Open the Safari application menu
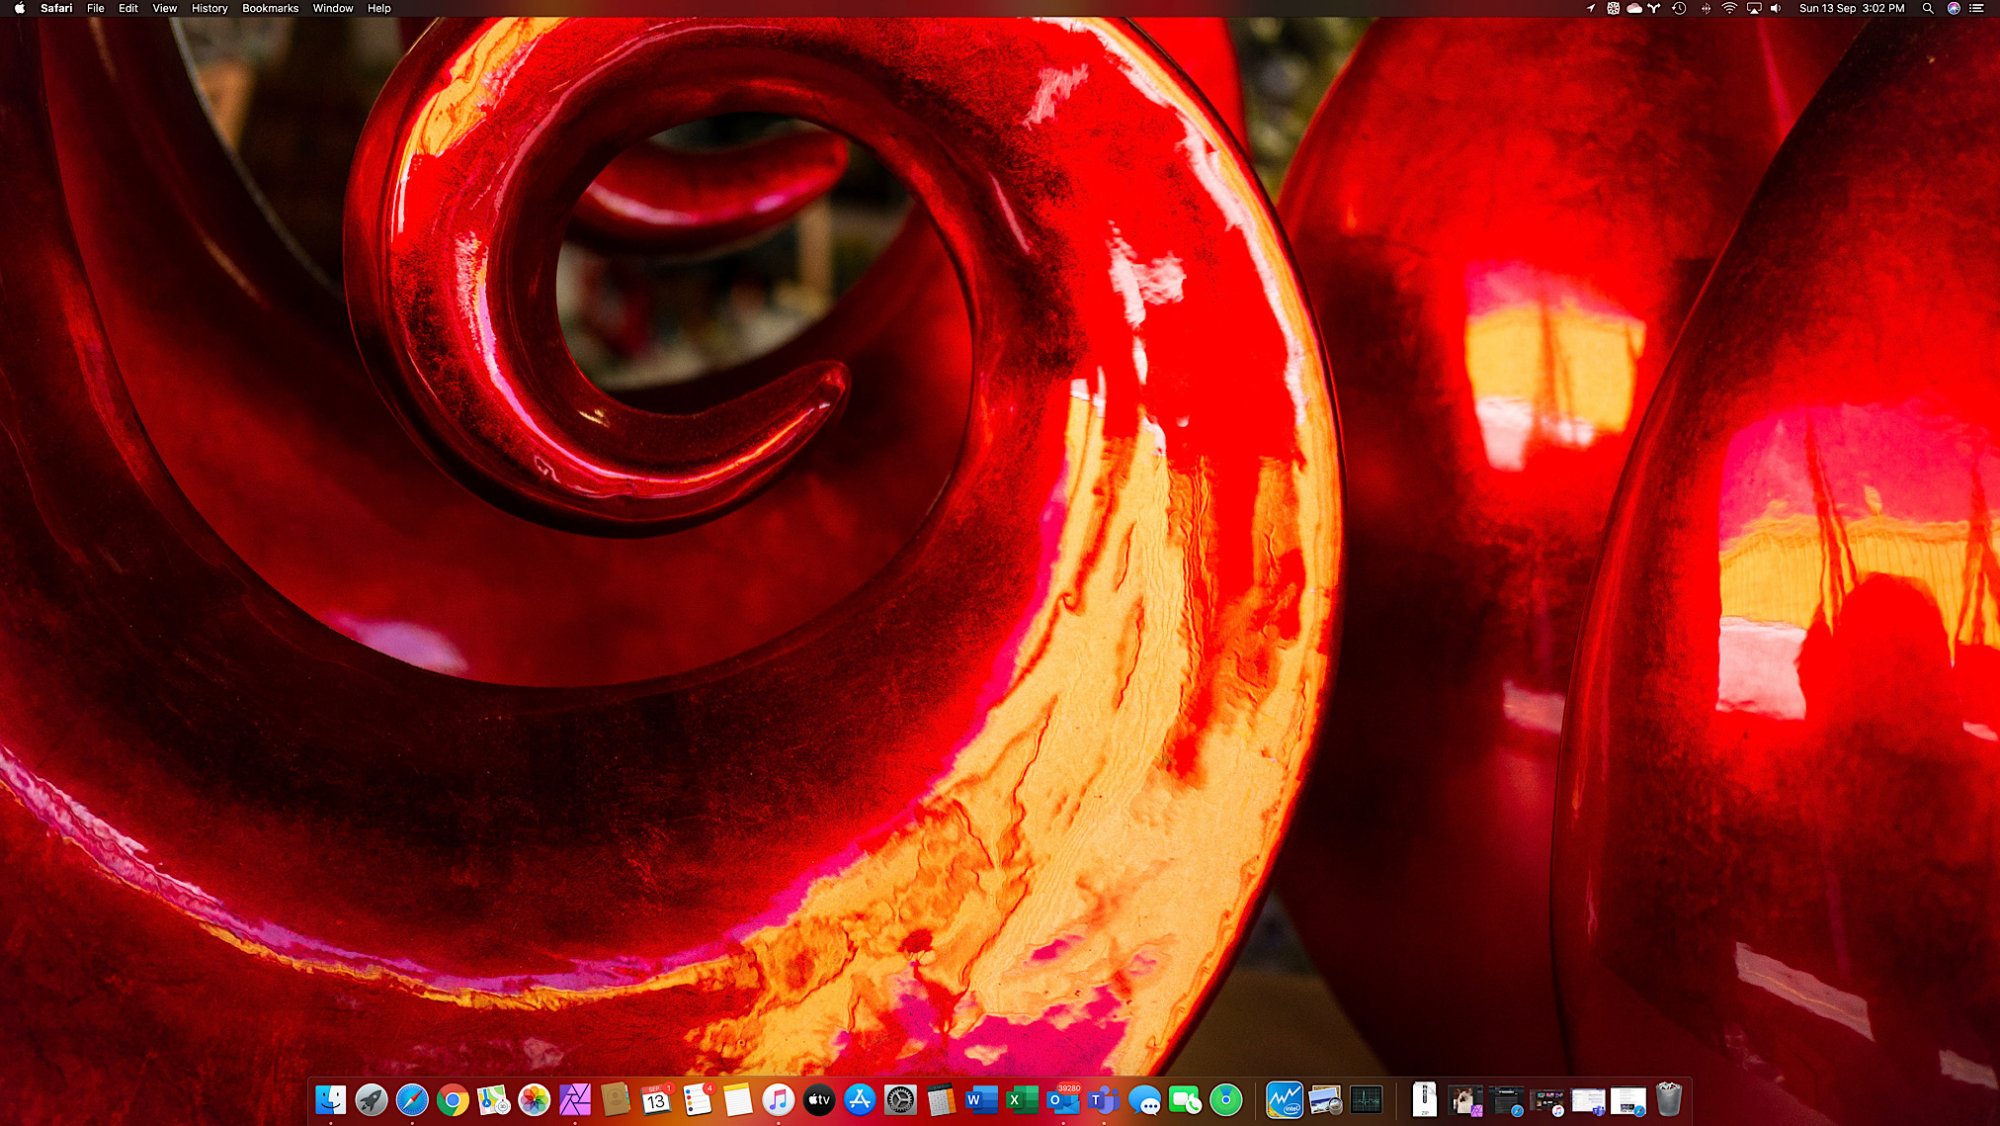 [x=56, y=8]
